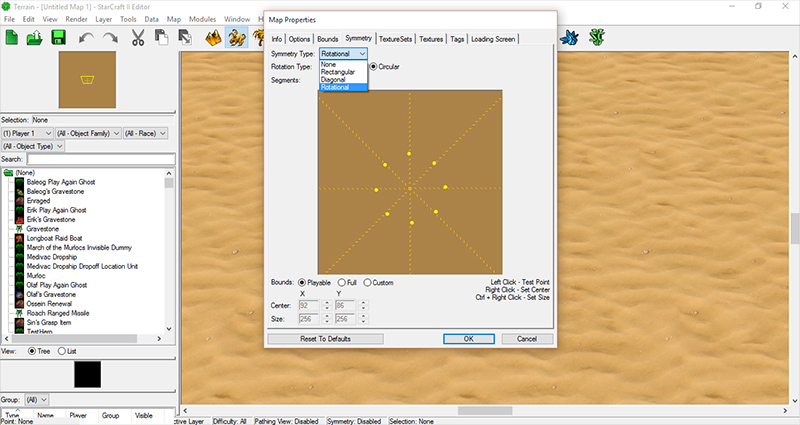This screenshot has width=800, height=425.
Task: Open the Tags tab
Action: pyautogui.click(x=457, y=39)
